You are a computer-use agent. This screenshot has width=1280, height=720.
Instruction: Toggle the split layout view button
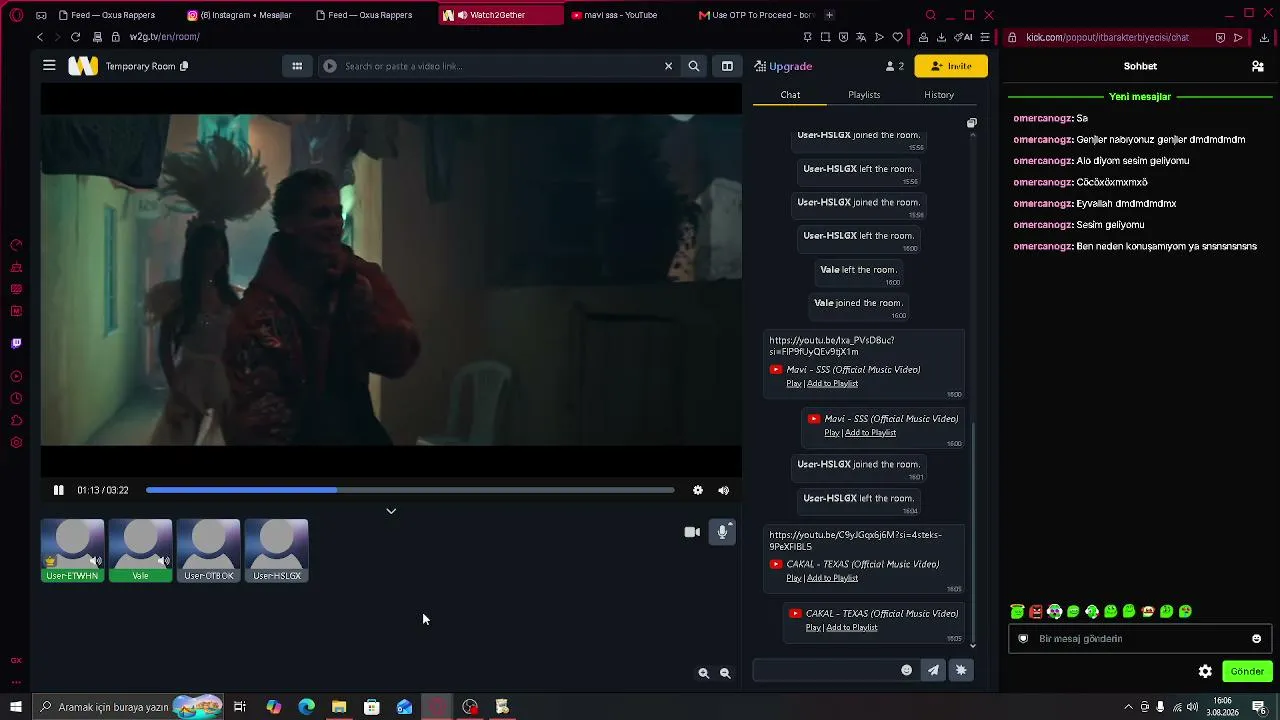point(727,66)
